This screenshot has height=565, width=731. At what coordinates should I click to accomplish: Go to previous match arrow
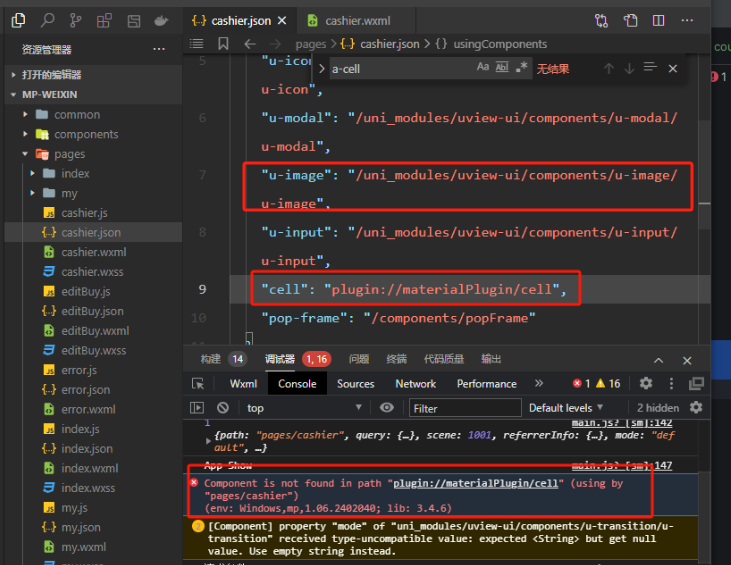tap(609, 69)
